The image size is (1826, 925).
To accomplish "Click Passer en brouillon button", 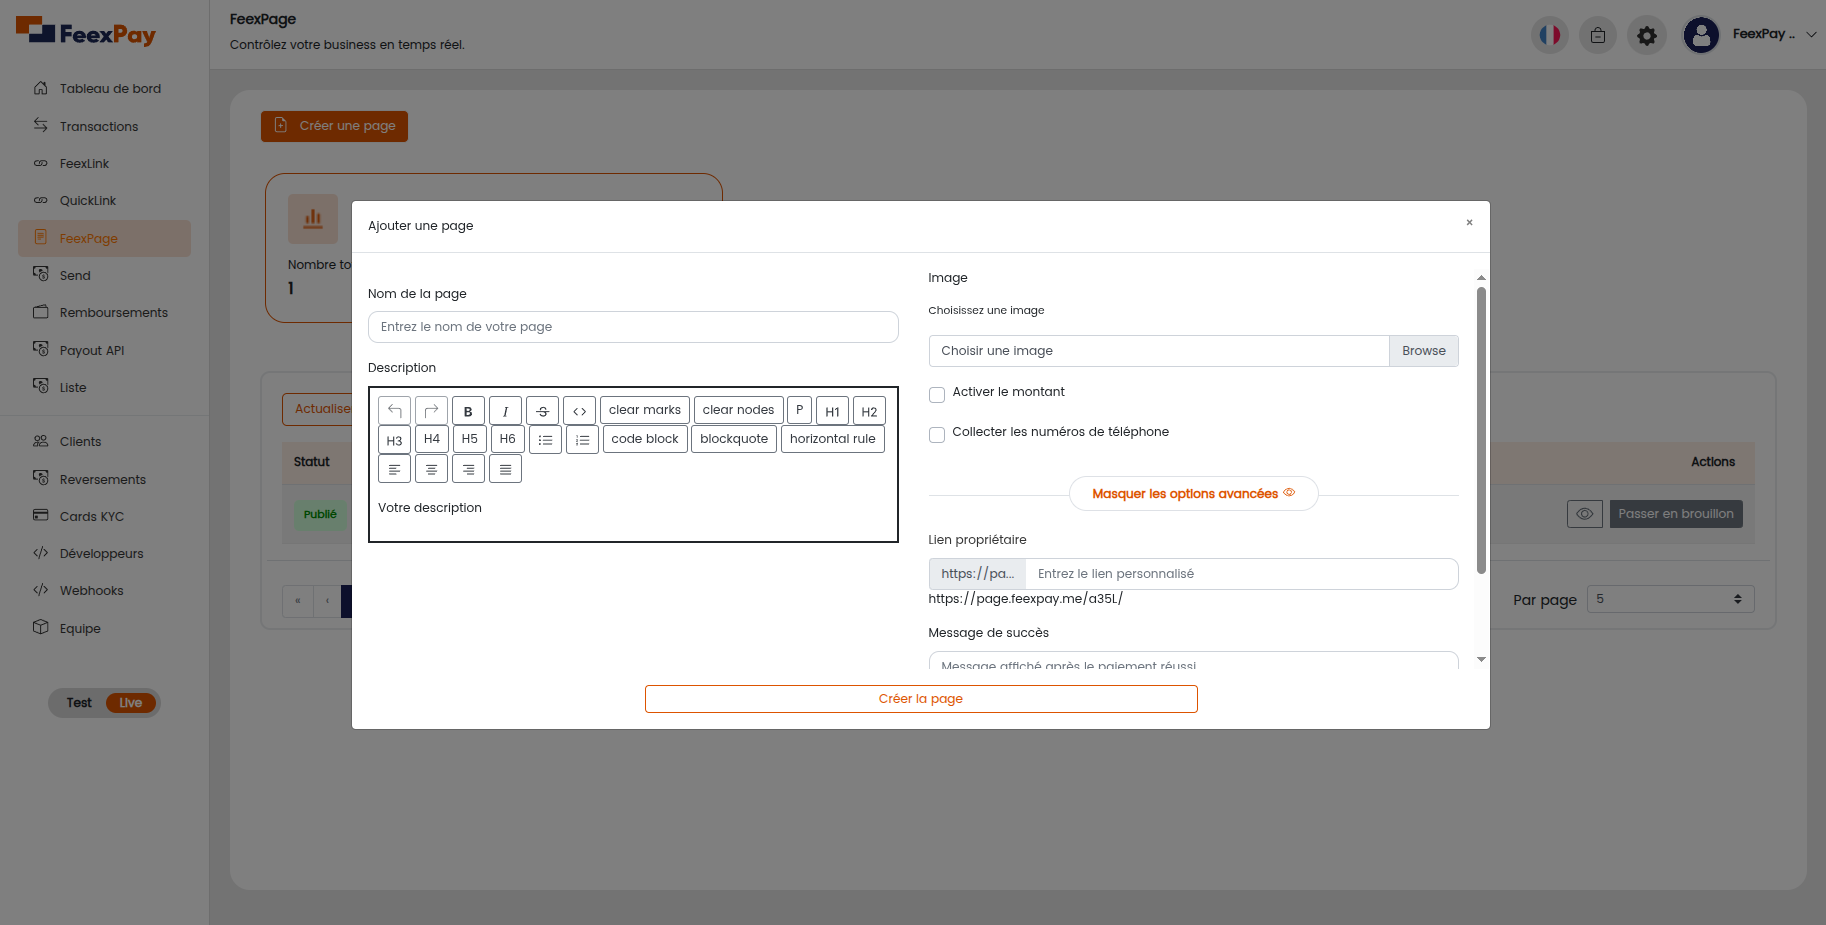I will pos(1676,514).
